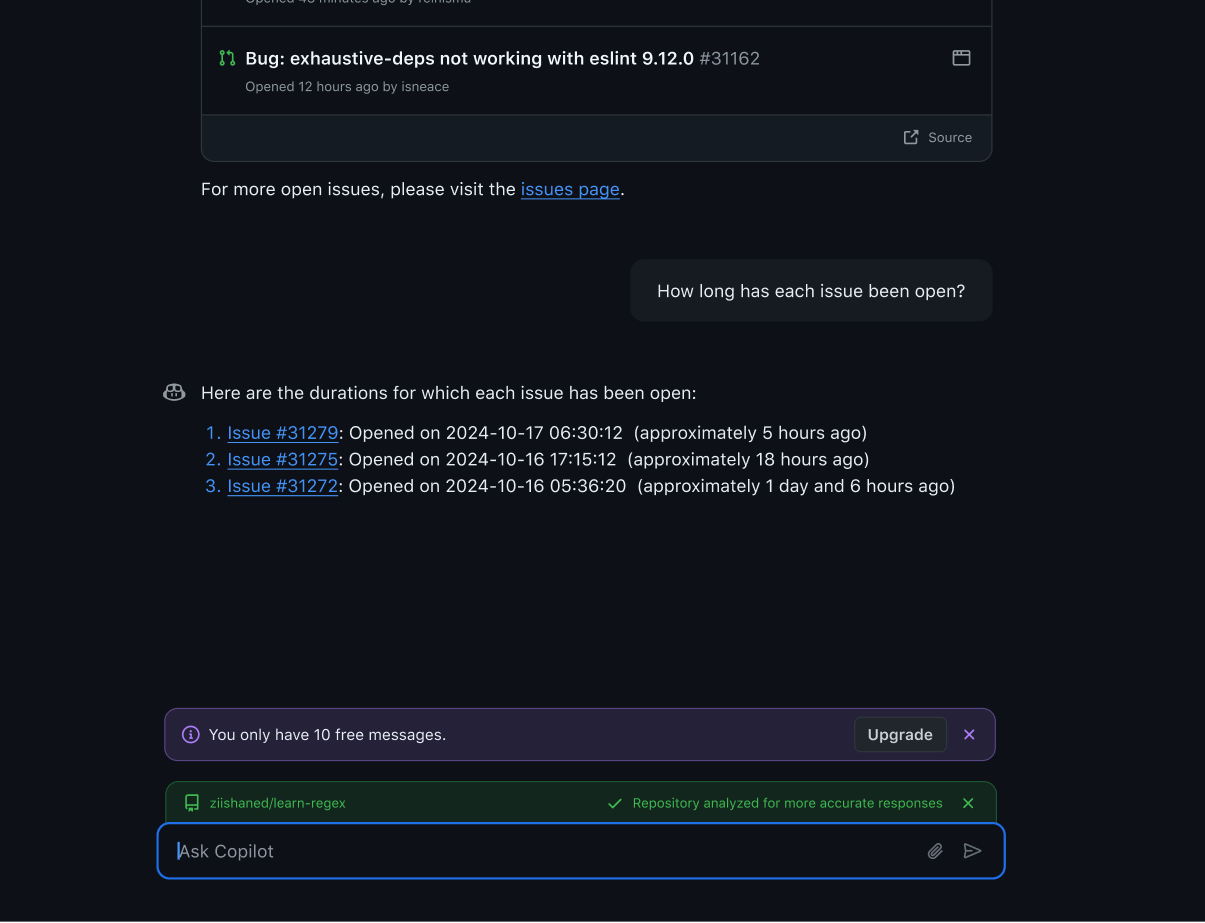The height and width of the screenshot is (923, 1205).
Task: Click the green checkmark by Repository analyzed
Action: click(x=615, y=803)
